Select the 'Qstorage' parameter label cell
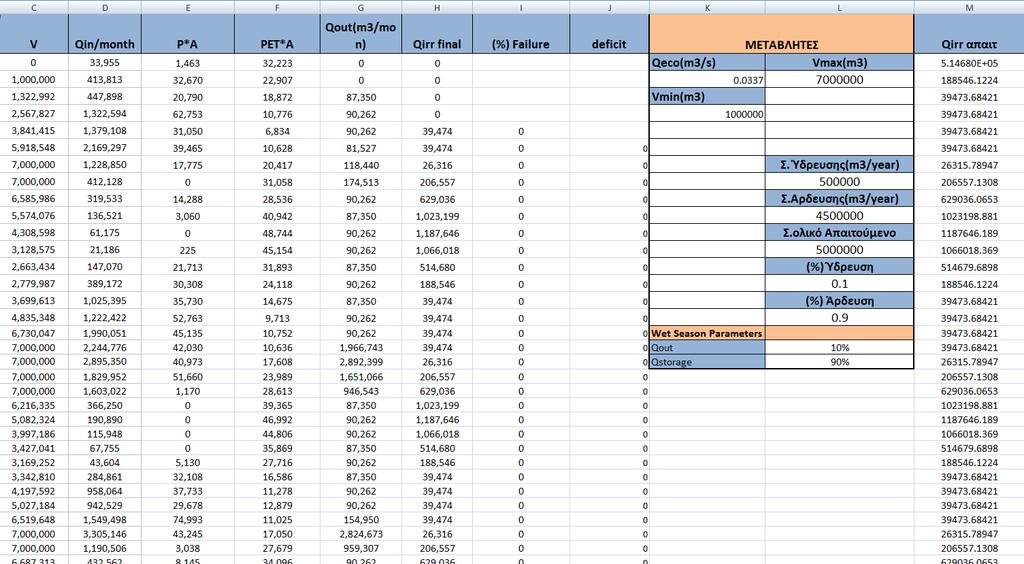 [707, 362]
